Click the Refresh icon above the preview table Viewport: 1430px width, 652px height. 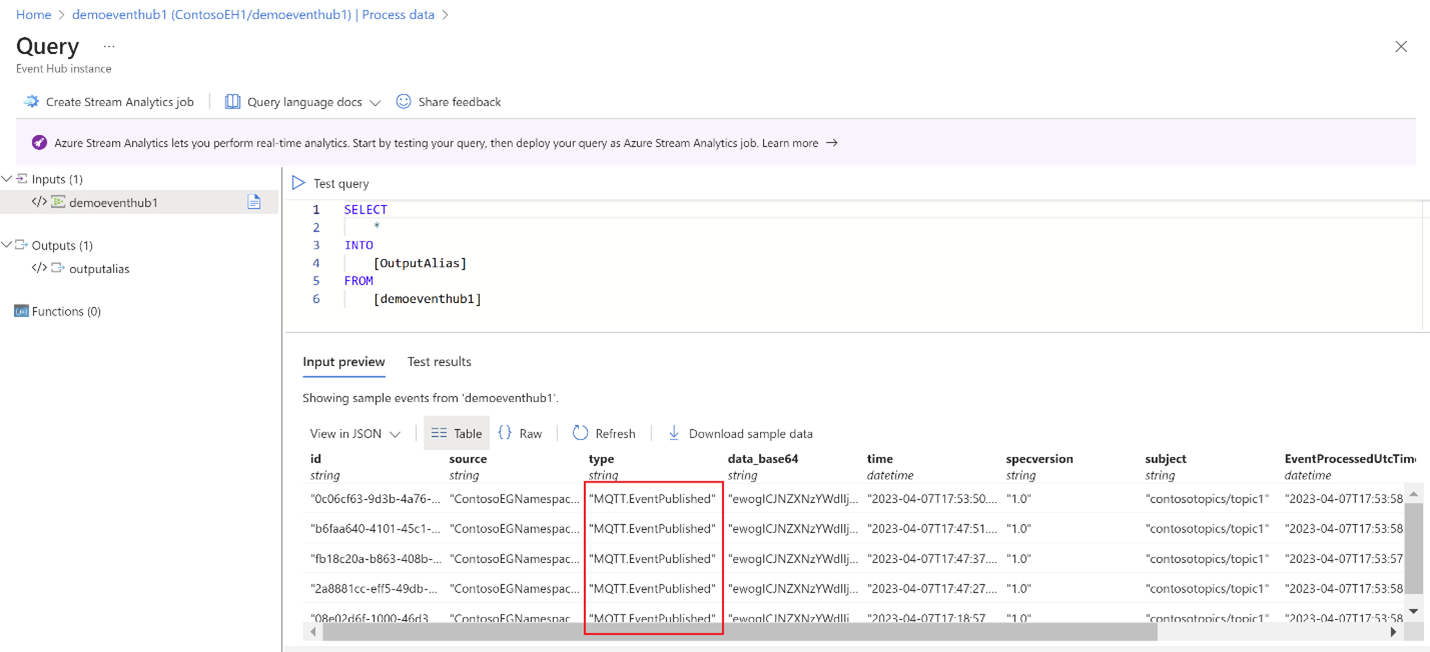point(580,432)
